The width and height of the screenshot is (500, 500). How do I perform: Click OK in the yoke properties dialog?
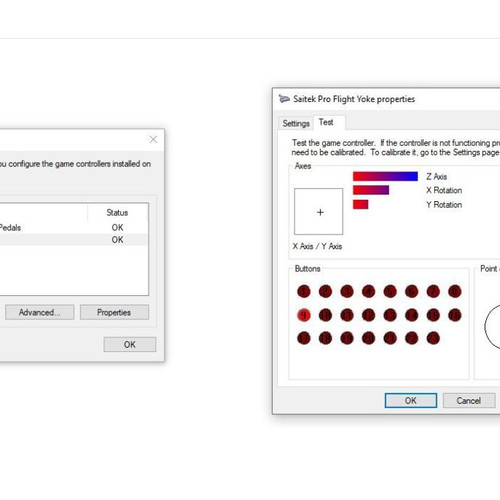click(x=411, y=400)
